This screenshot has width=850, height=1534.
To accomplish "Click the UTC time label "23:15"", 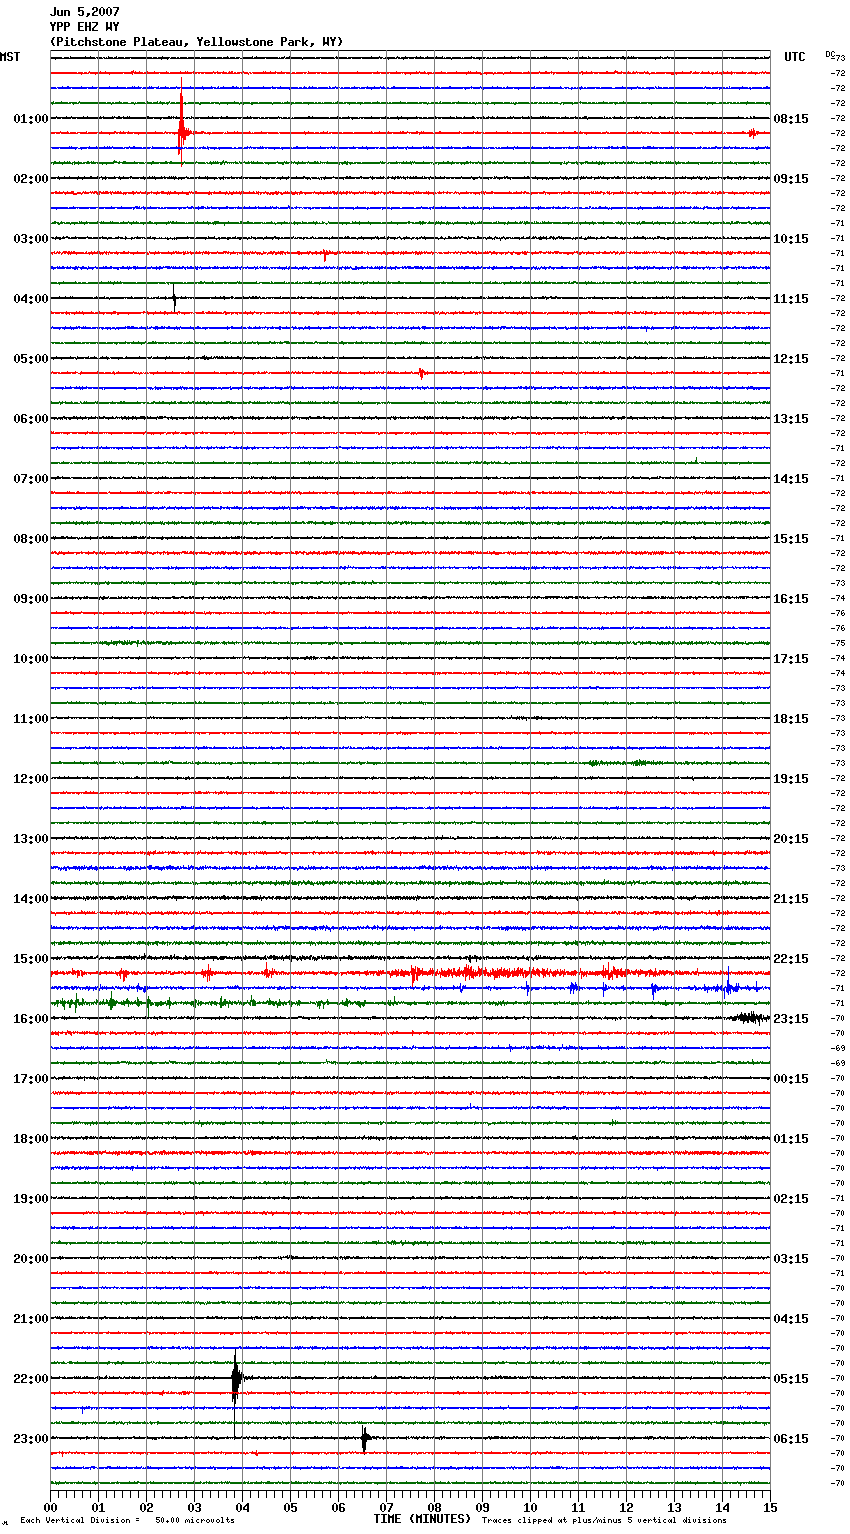I will (791, 1018).
